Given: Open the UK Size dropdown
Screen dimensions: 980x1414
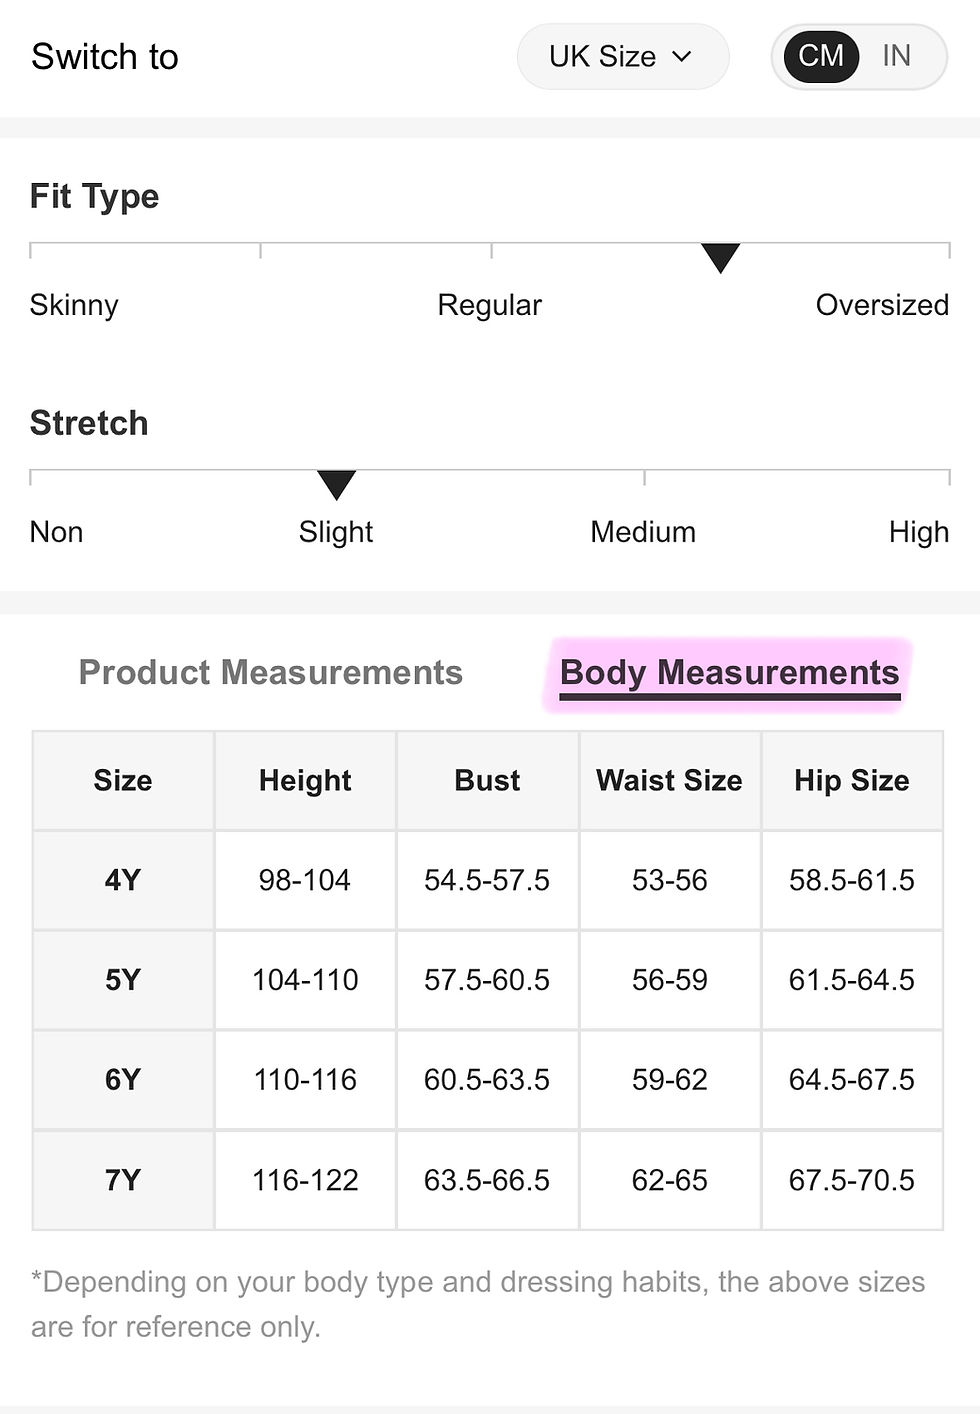Looking at the screenshot, I should click(x=622, y=57).
